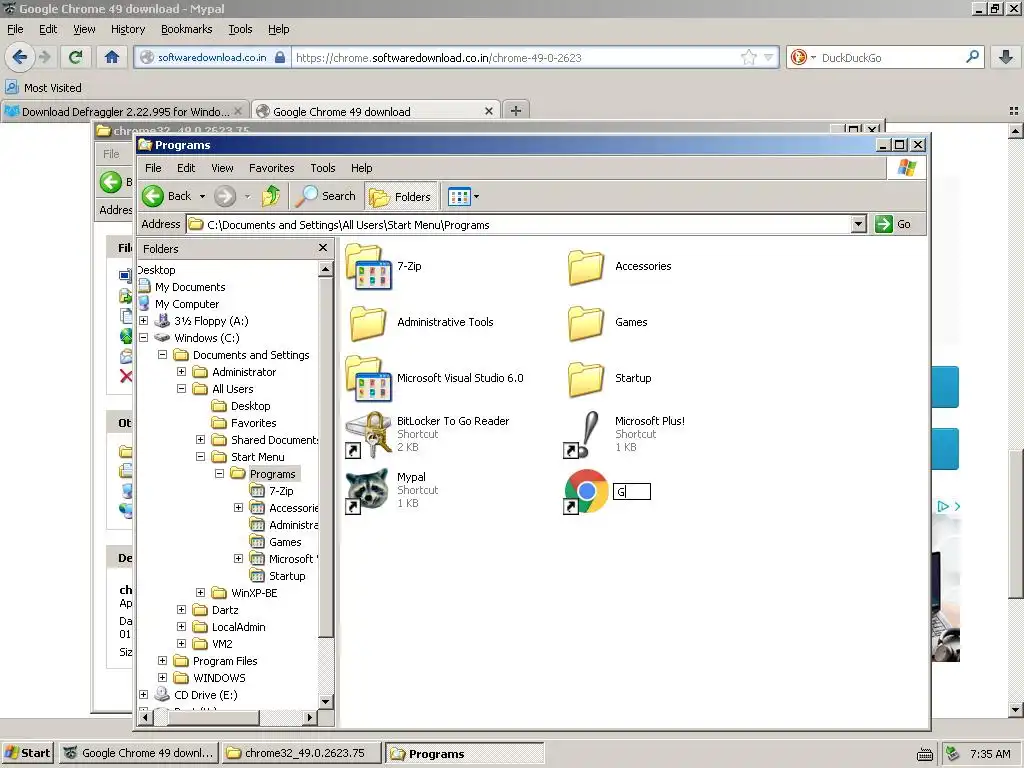Image resolution: width=1024 pixels, height=768 pixels.
Task: Select the BitLocker To Go Reader shortcut
Action: [x=368, y=434]
